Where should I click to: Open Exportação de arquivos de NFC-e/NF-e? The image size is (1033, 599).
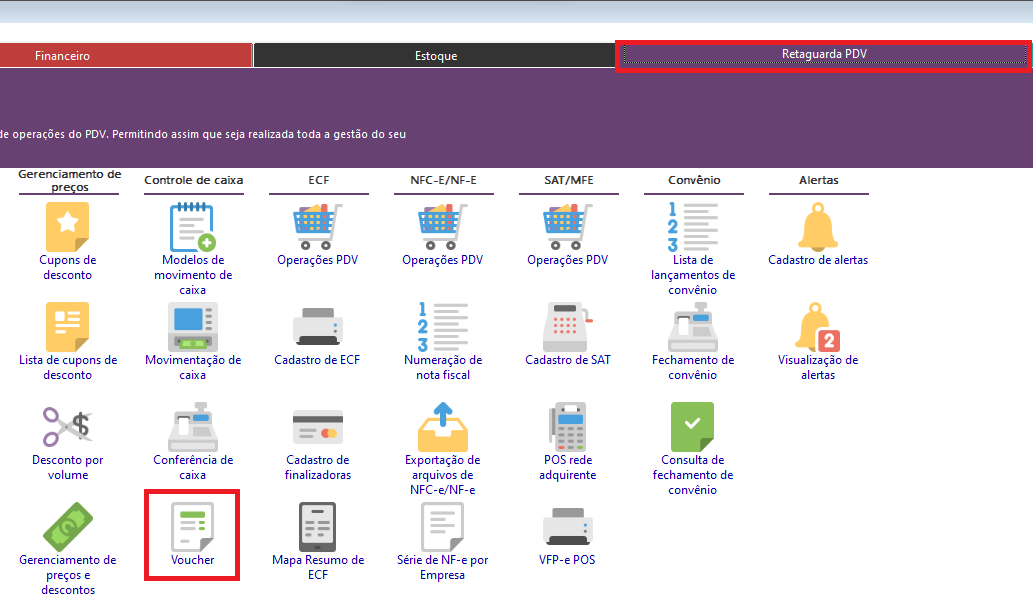pyautogui.click(x=442, y=427)
